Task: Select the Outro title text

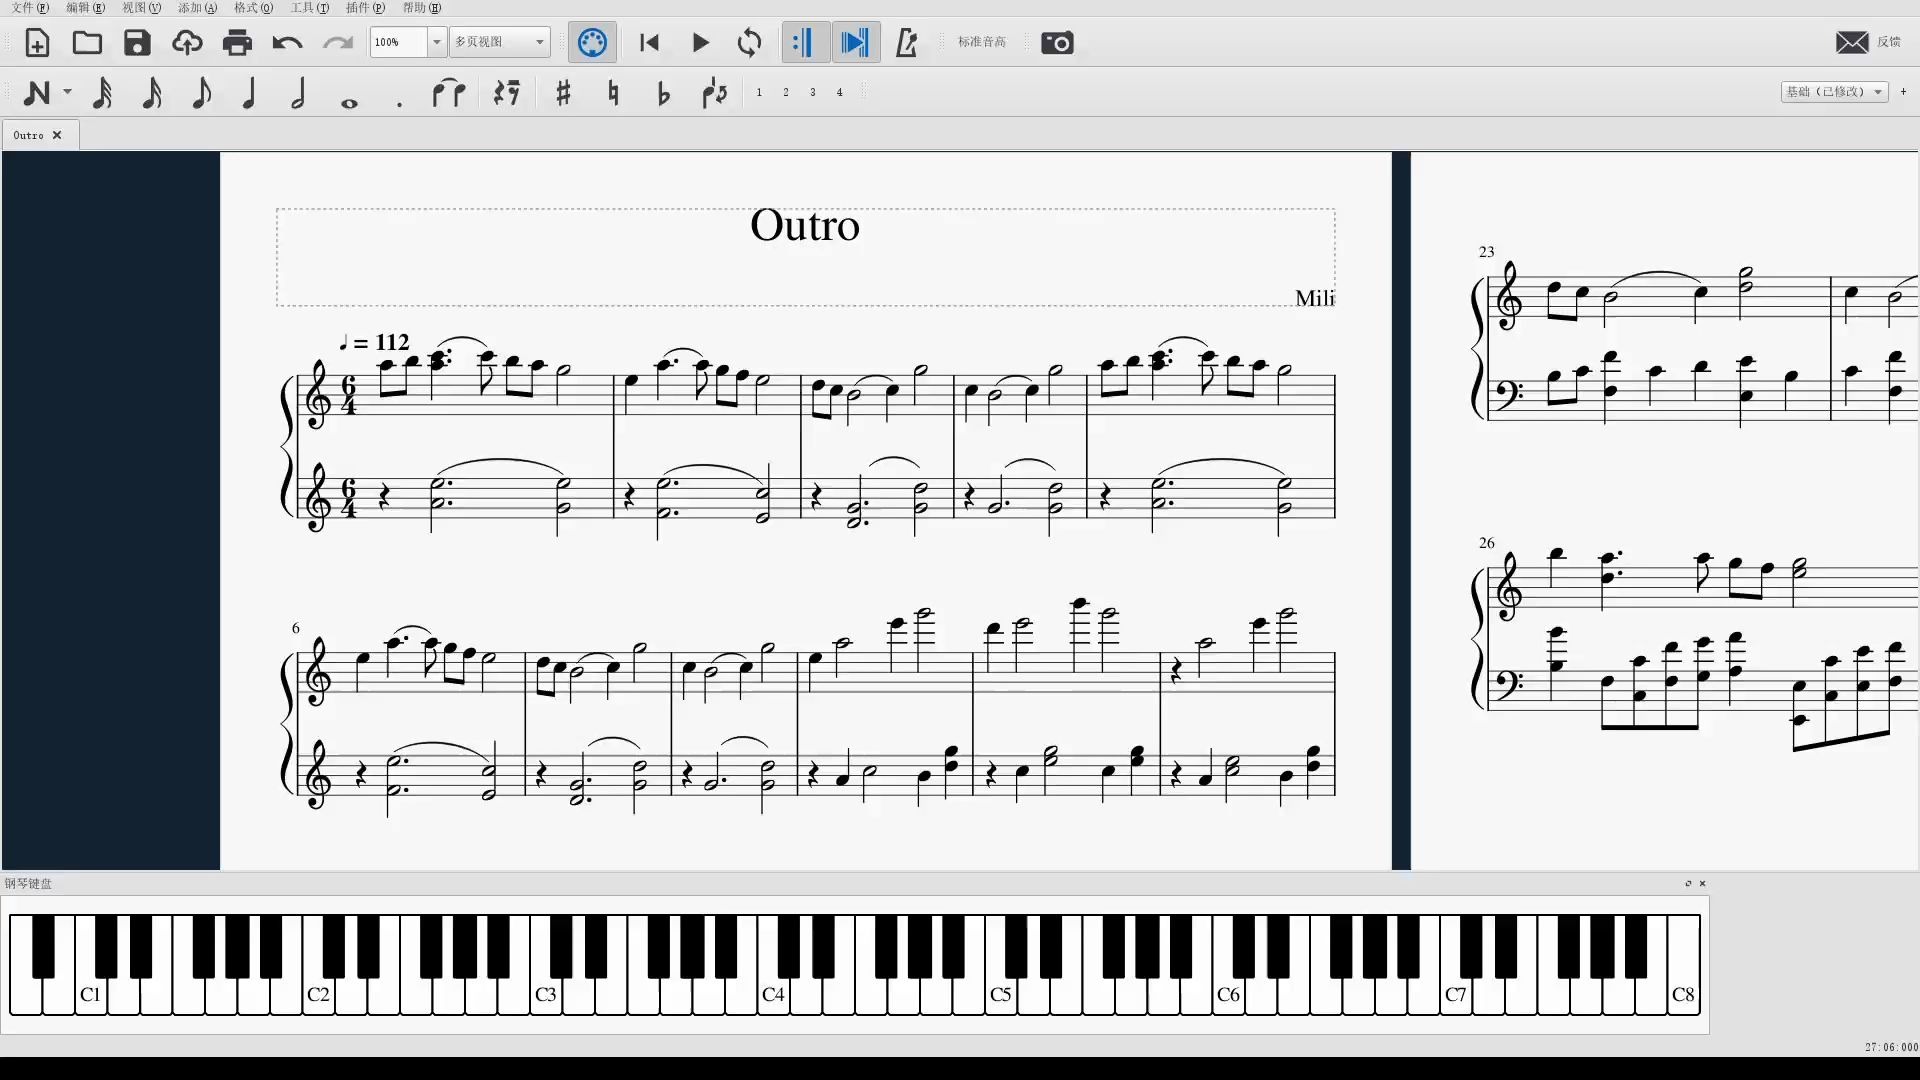Action: [805, 225]
